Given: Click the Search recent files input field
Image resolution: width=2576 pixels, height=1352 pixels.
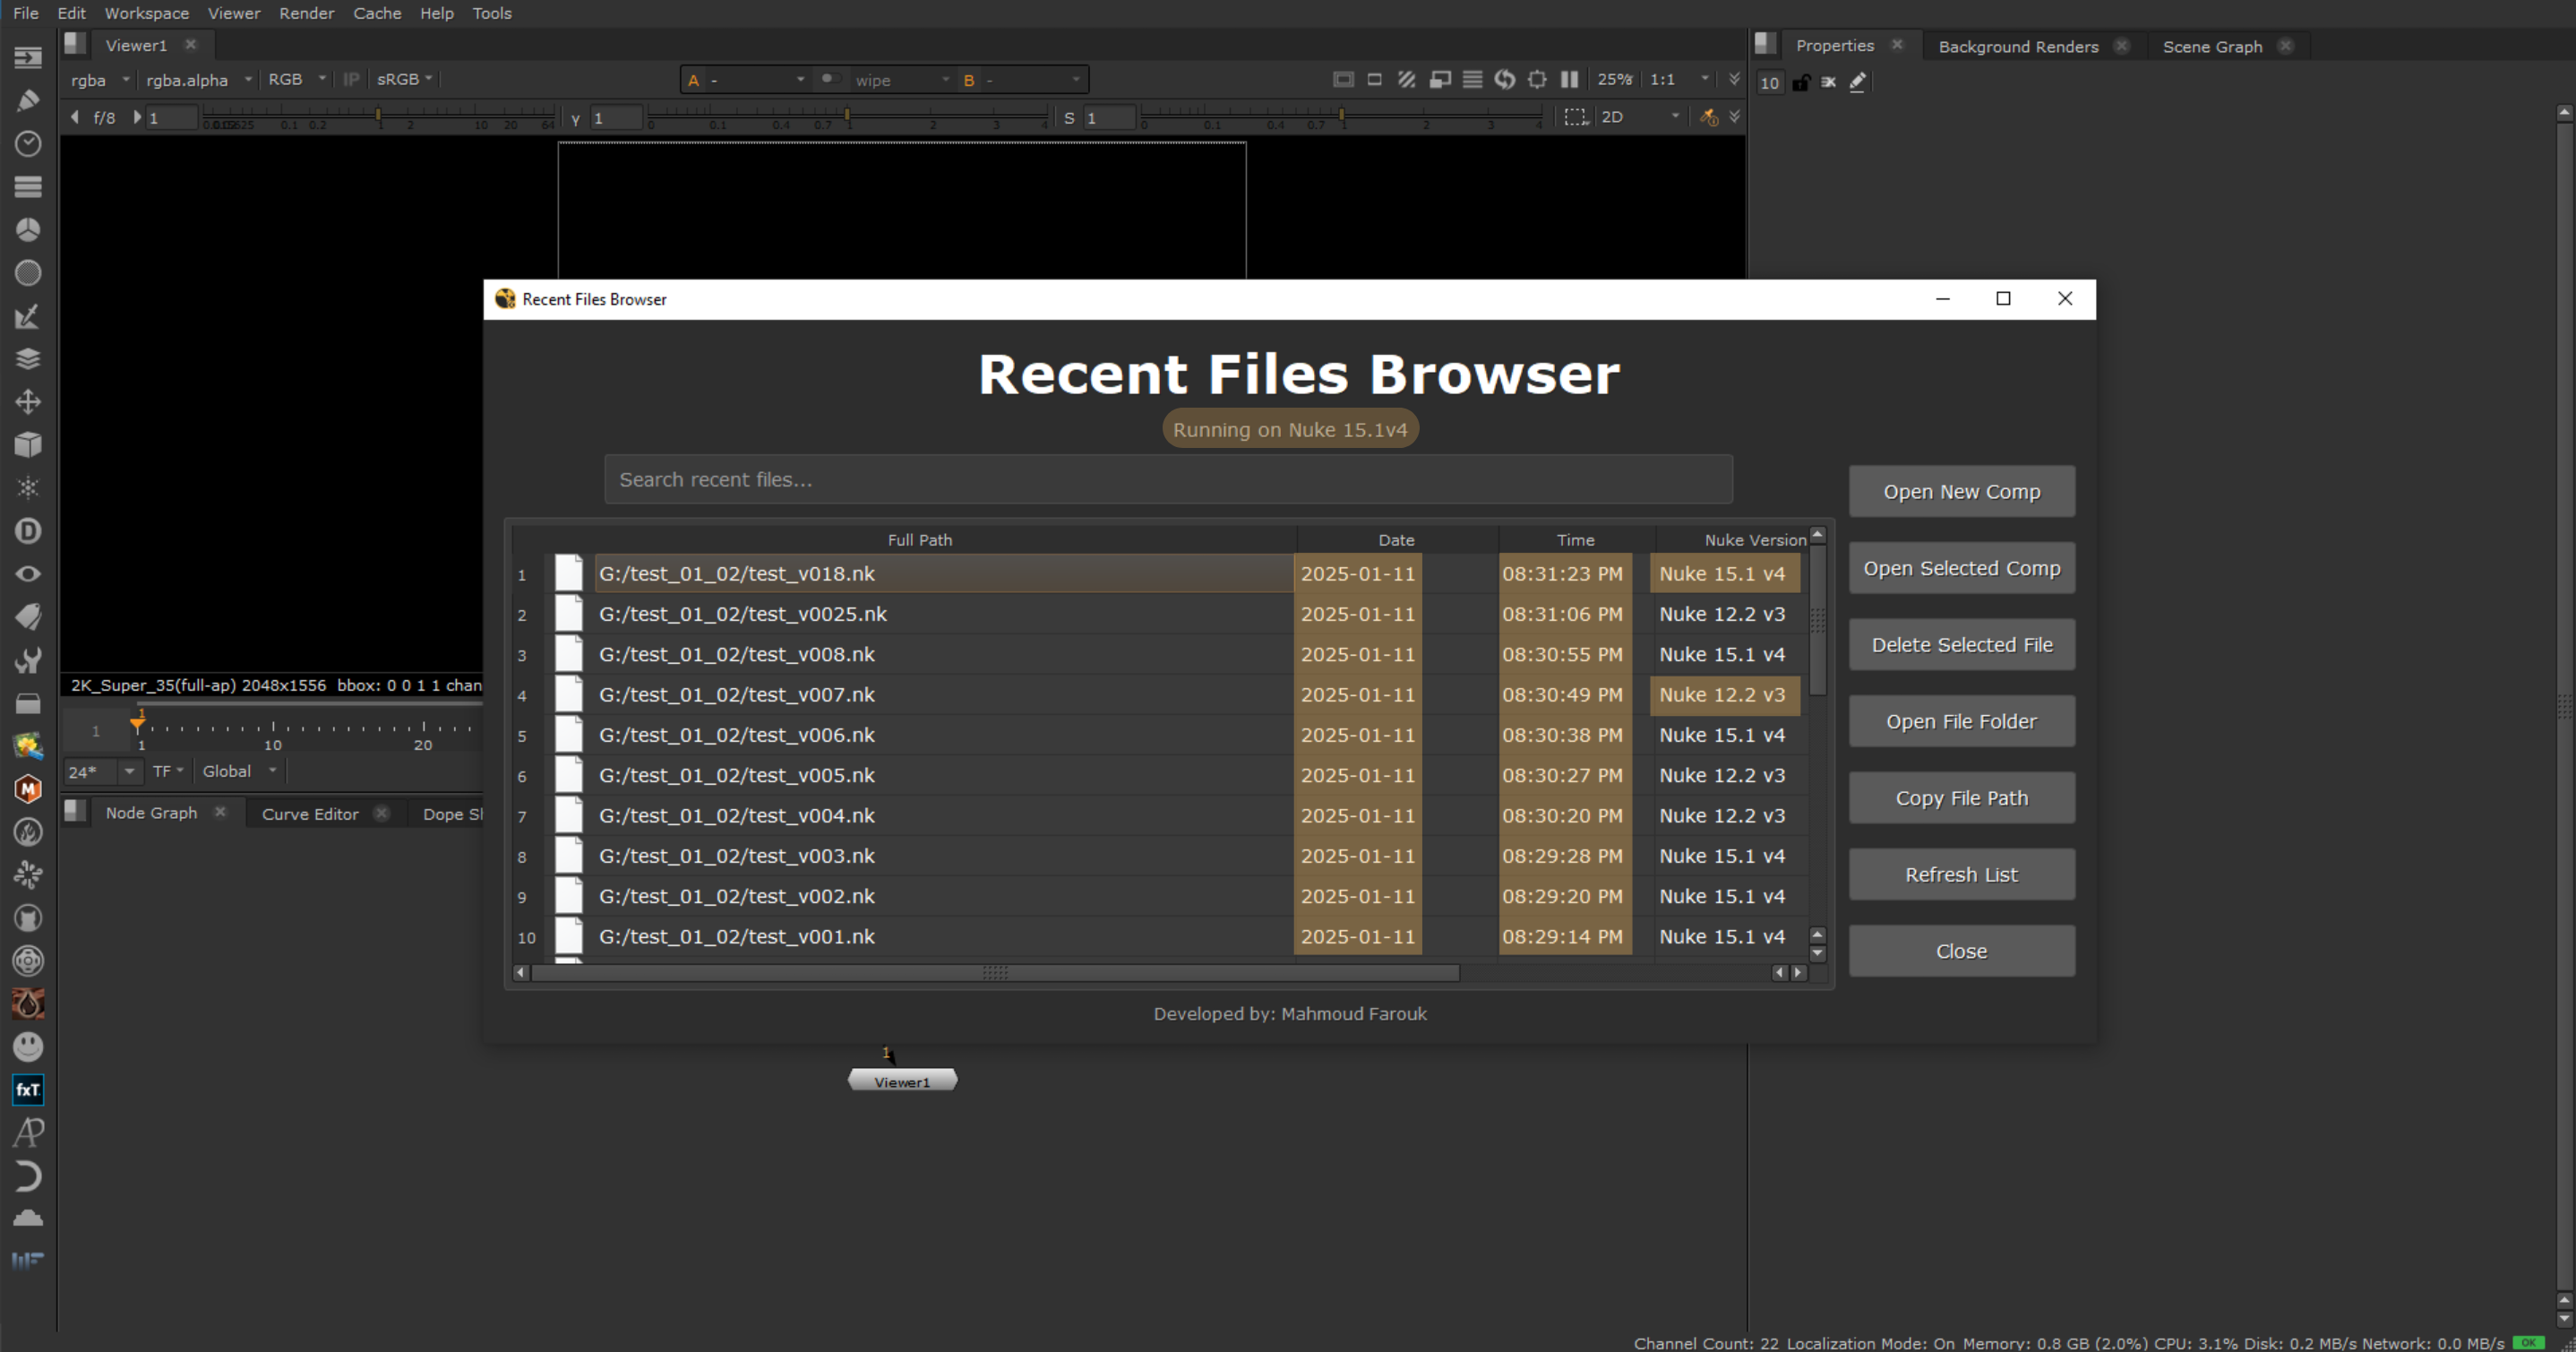Looking at the screenshot, I should [1168, 479].
